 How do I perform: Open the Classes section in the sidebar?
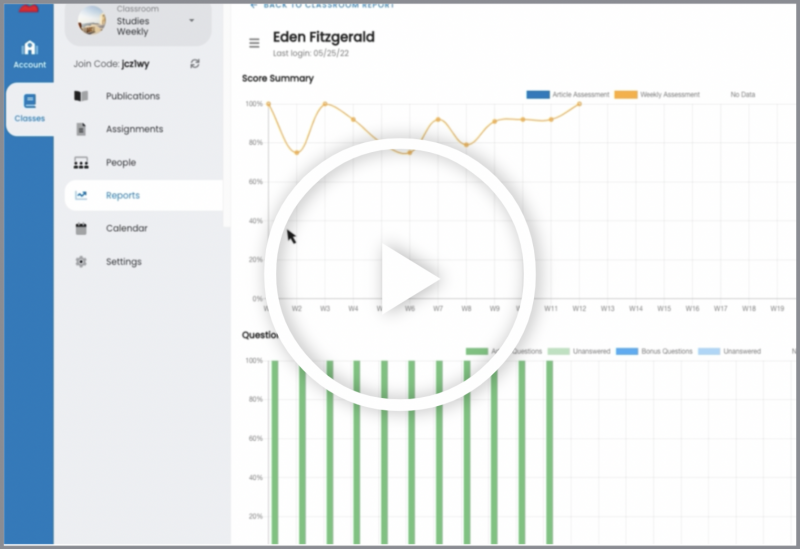(29, 102)
